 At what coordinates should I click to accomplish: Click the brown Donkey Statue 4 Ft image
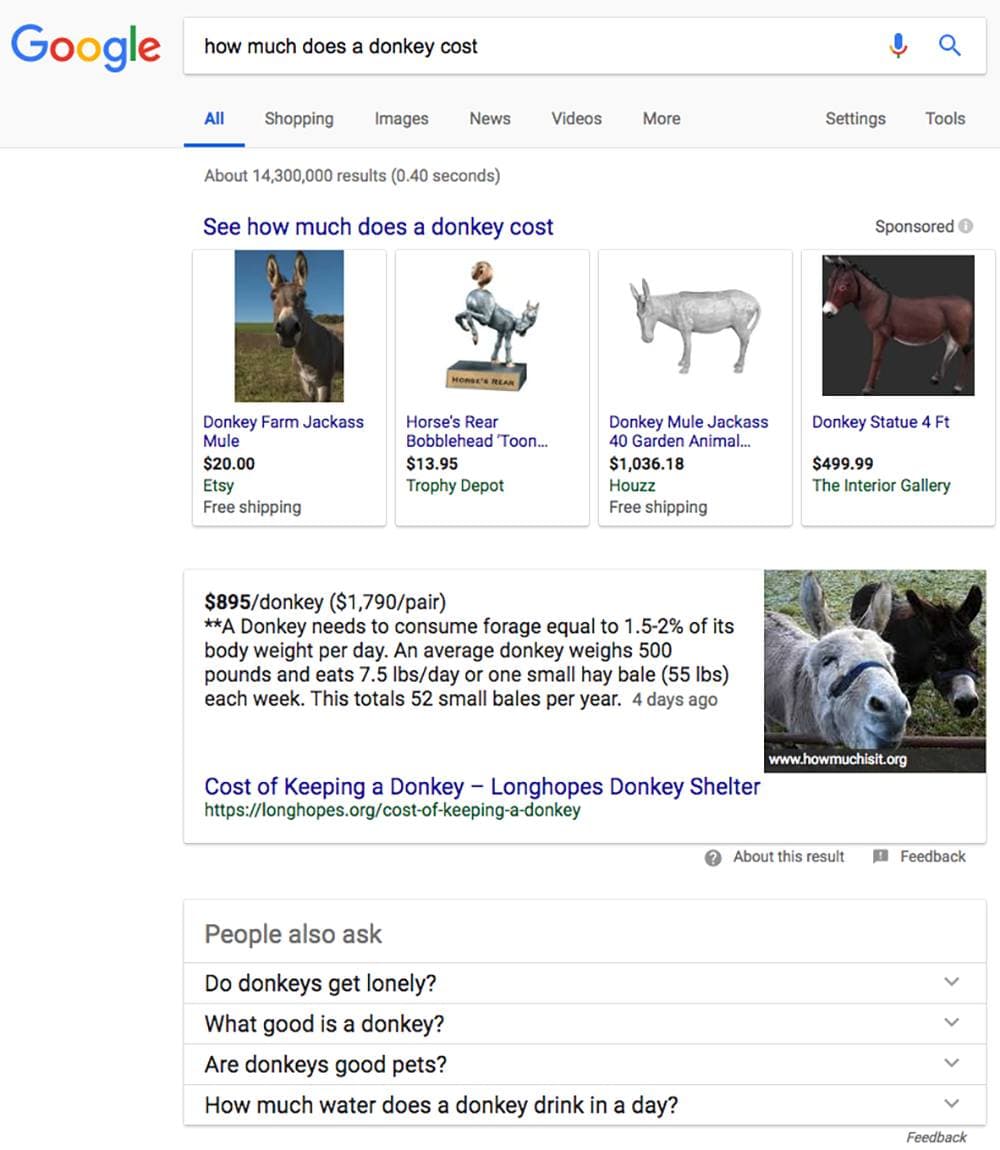(898, 326)
